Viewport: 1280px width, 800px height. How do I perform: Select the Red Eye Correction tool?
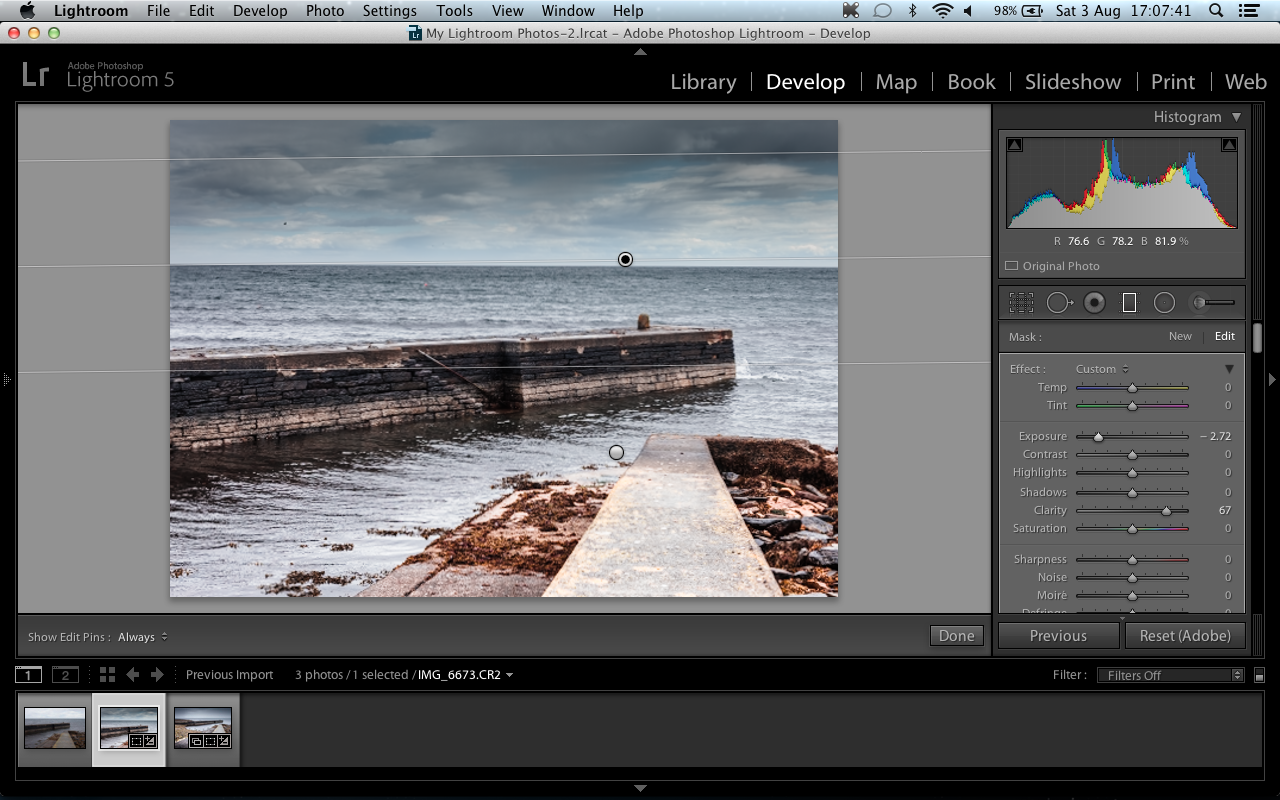tap(1093, 302)
